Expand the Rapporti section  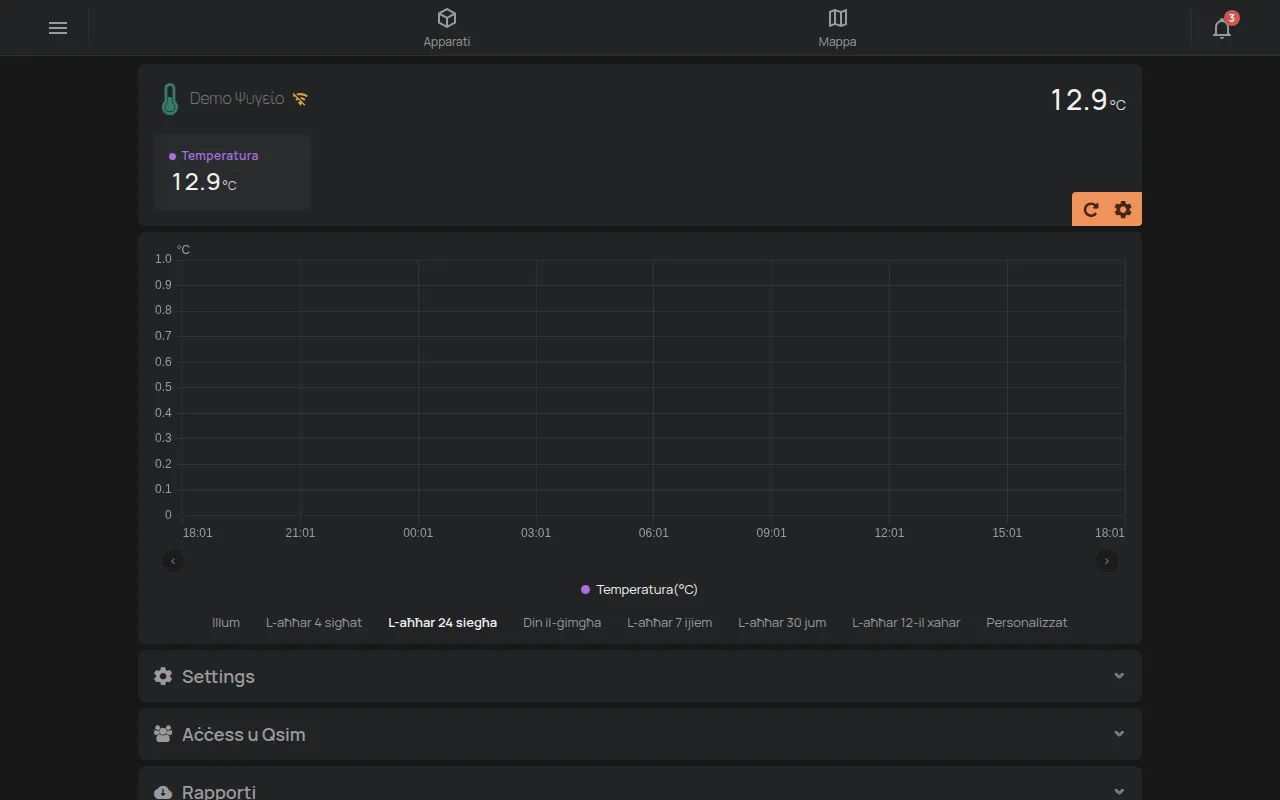pos(640,785)
